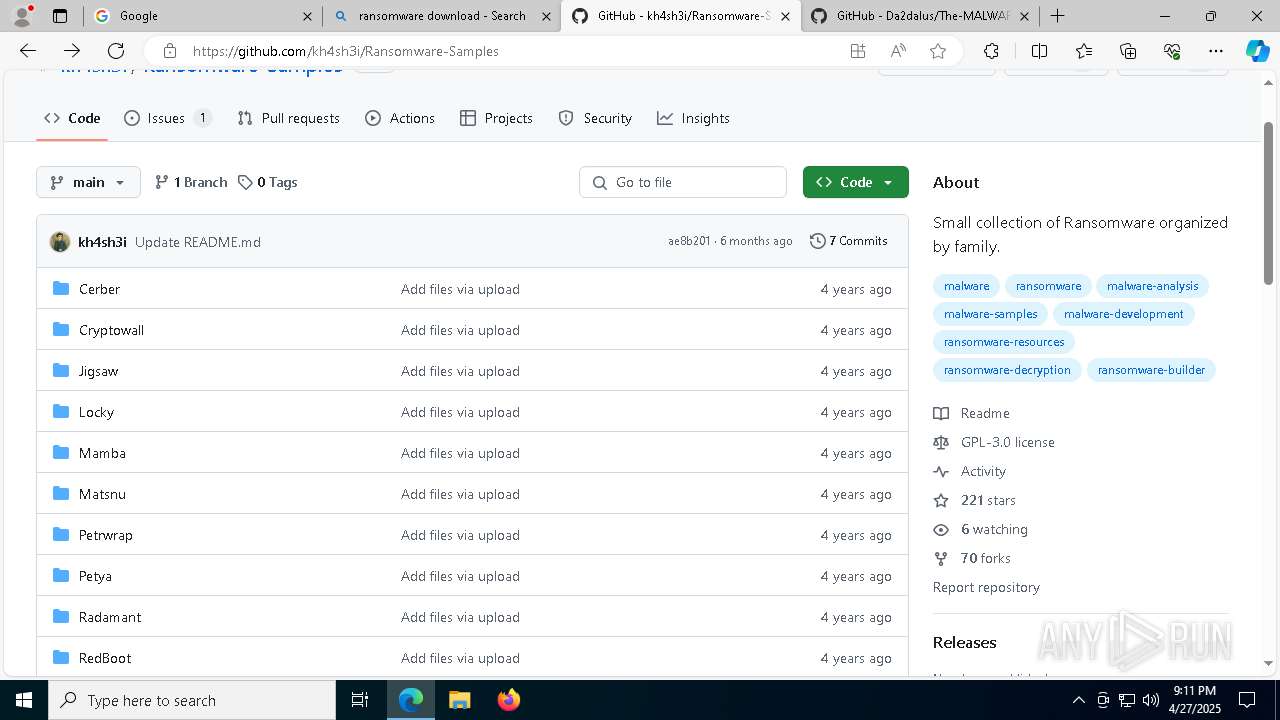Click the browser forward arrow
This screenshot has width=1280, height=720.
point(72,51)
